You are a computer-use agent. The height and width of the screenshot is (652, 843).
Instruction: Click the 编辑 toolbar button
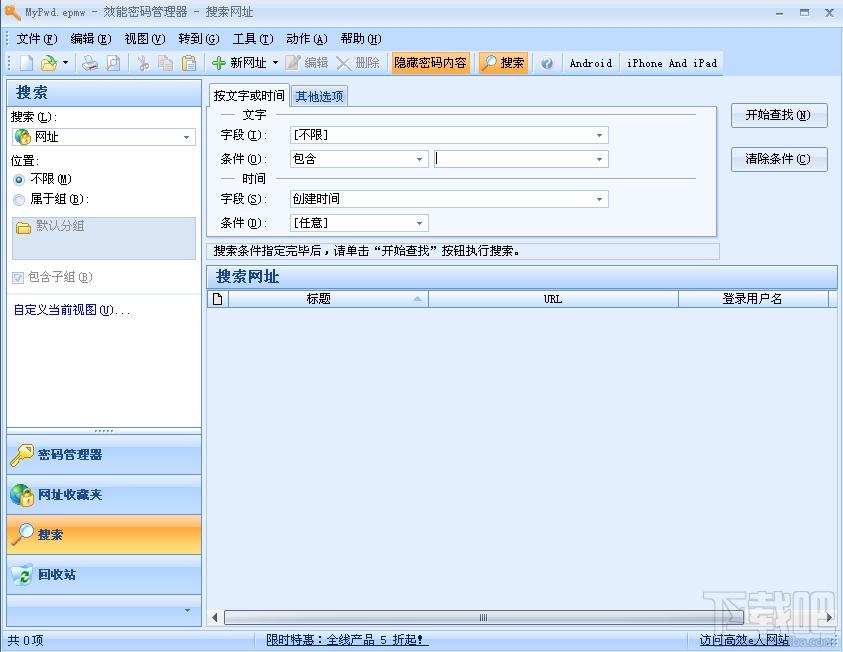[306, 63]
